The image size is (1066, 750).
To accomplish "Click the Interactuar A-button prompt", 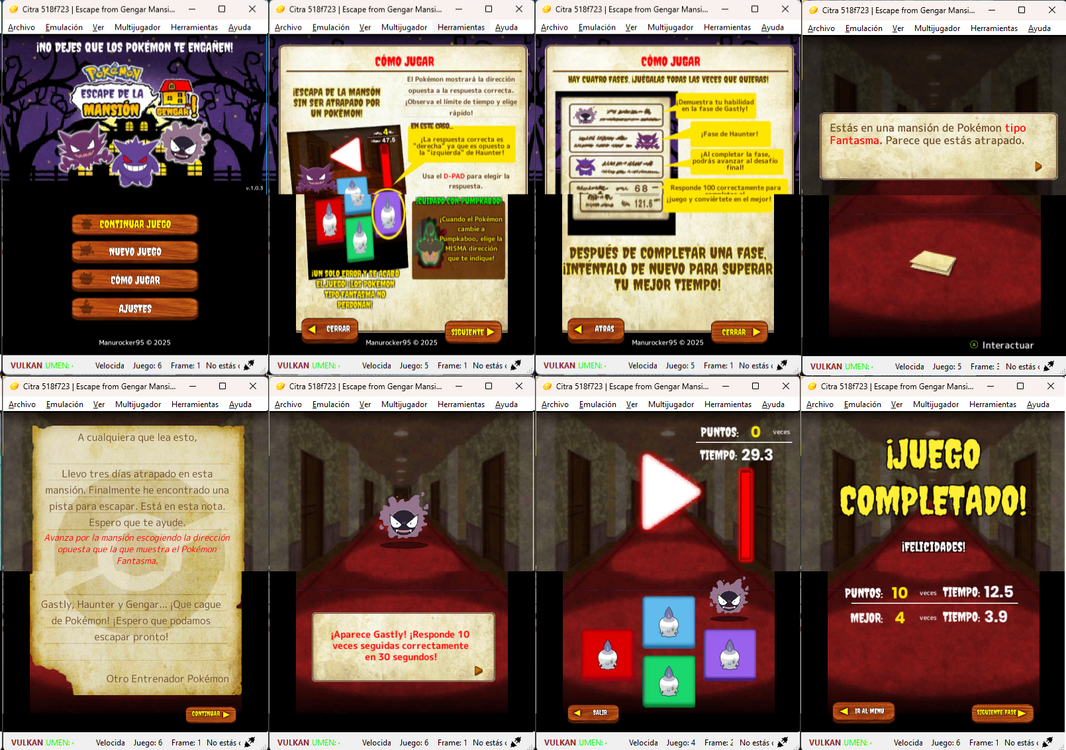I will [x=1001, y=345].
